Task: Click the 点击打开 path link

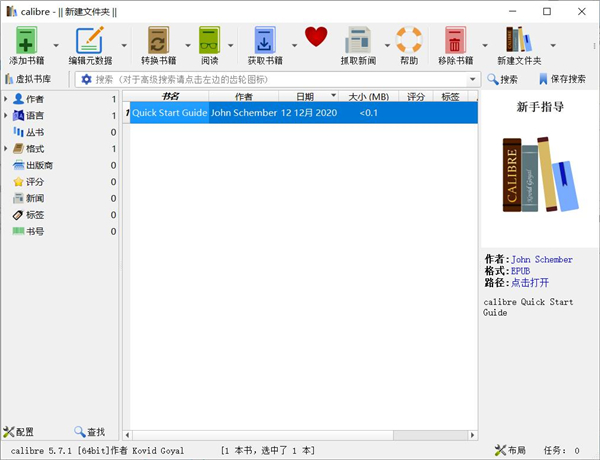Action: pos(530,283)
